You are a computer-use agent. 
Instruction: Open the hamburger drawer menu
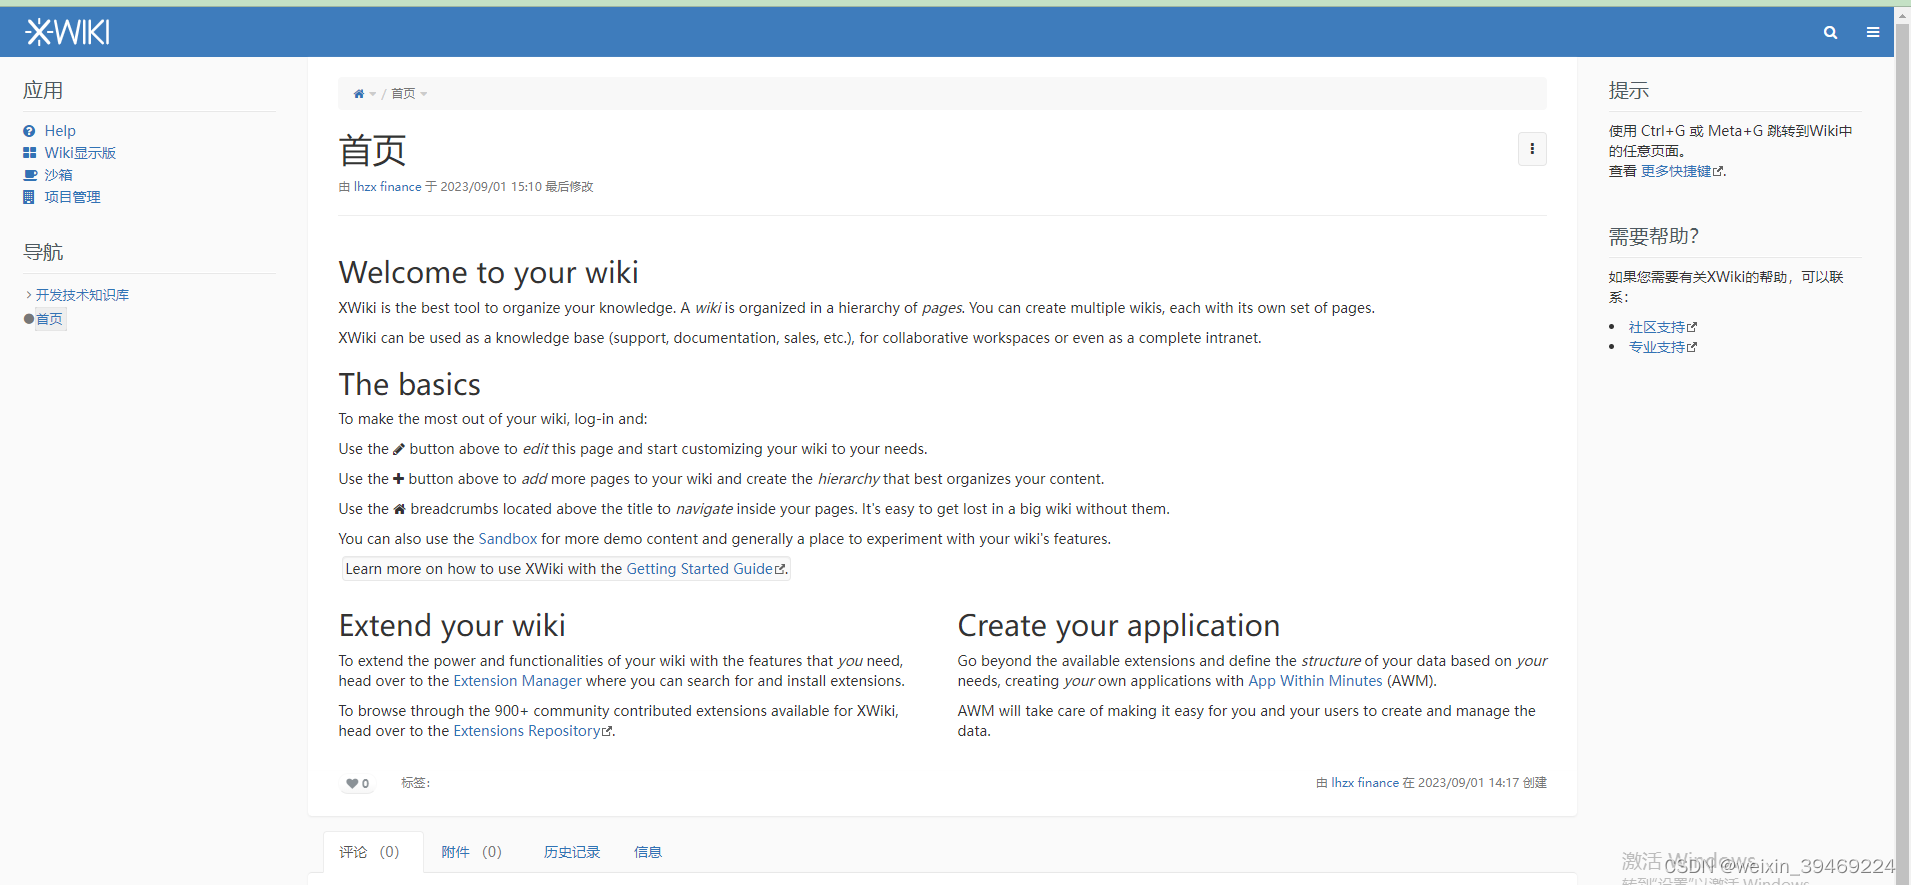pyautogui.click(x=1873, y=33)
